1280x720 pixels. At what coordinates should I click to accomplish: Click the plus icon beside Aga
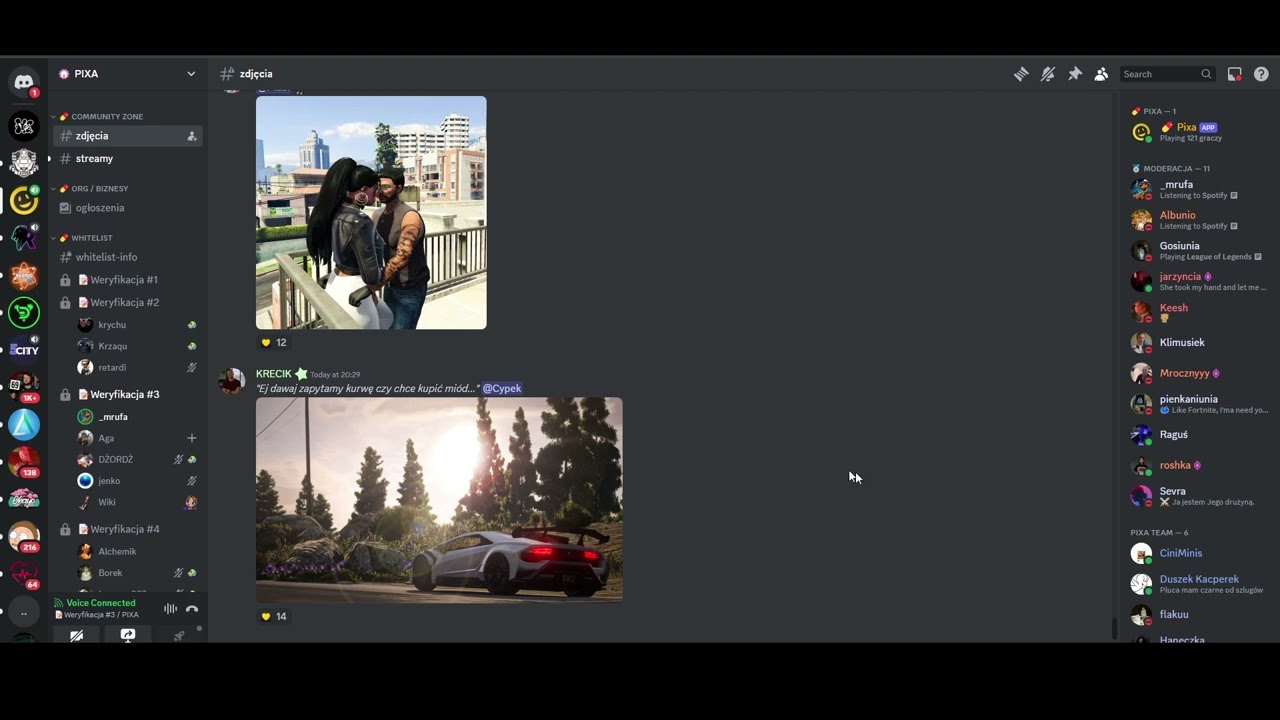point(192,438)
